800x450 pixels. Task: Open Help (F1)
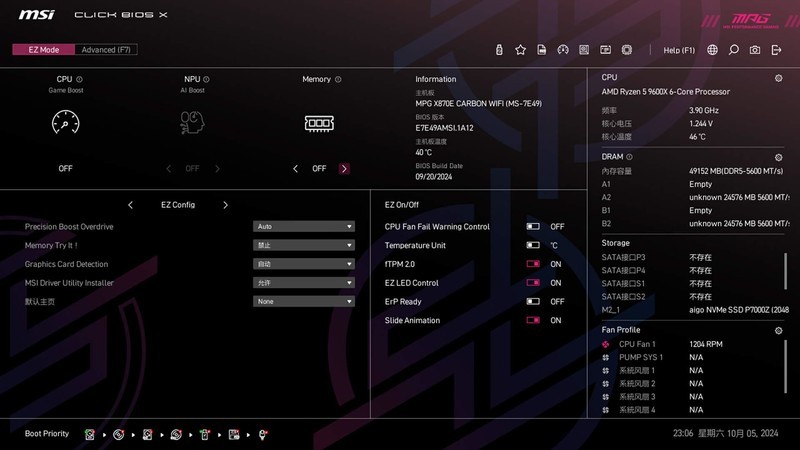679,50
